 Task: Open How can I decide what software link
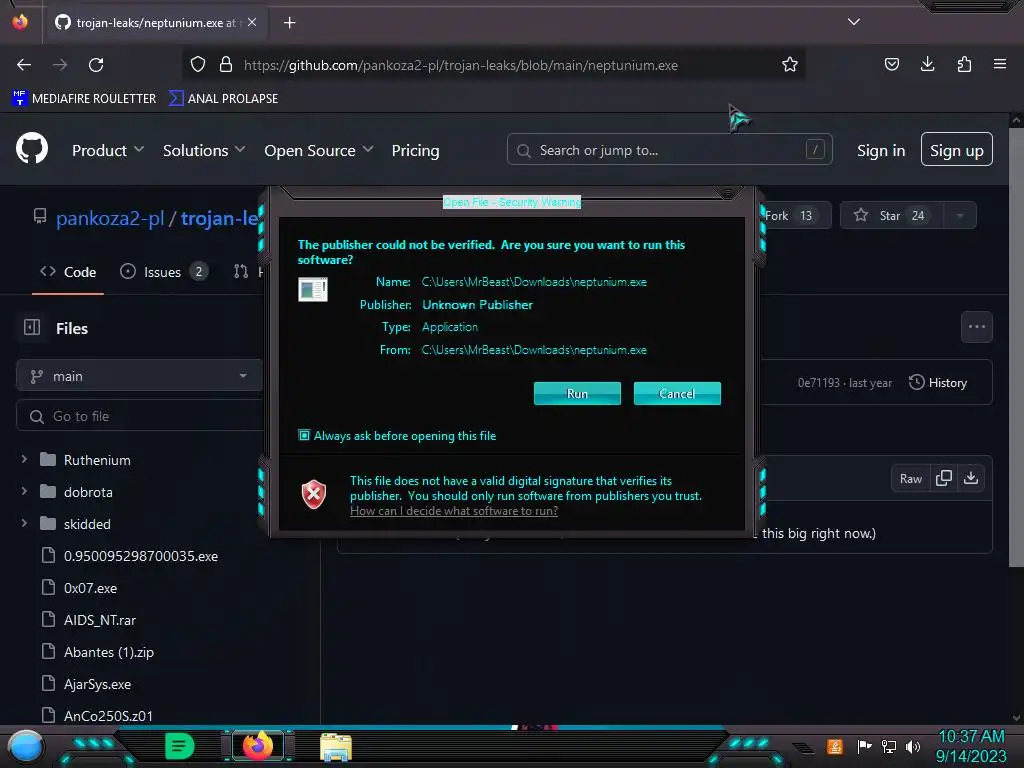pos(454,511)
